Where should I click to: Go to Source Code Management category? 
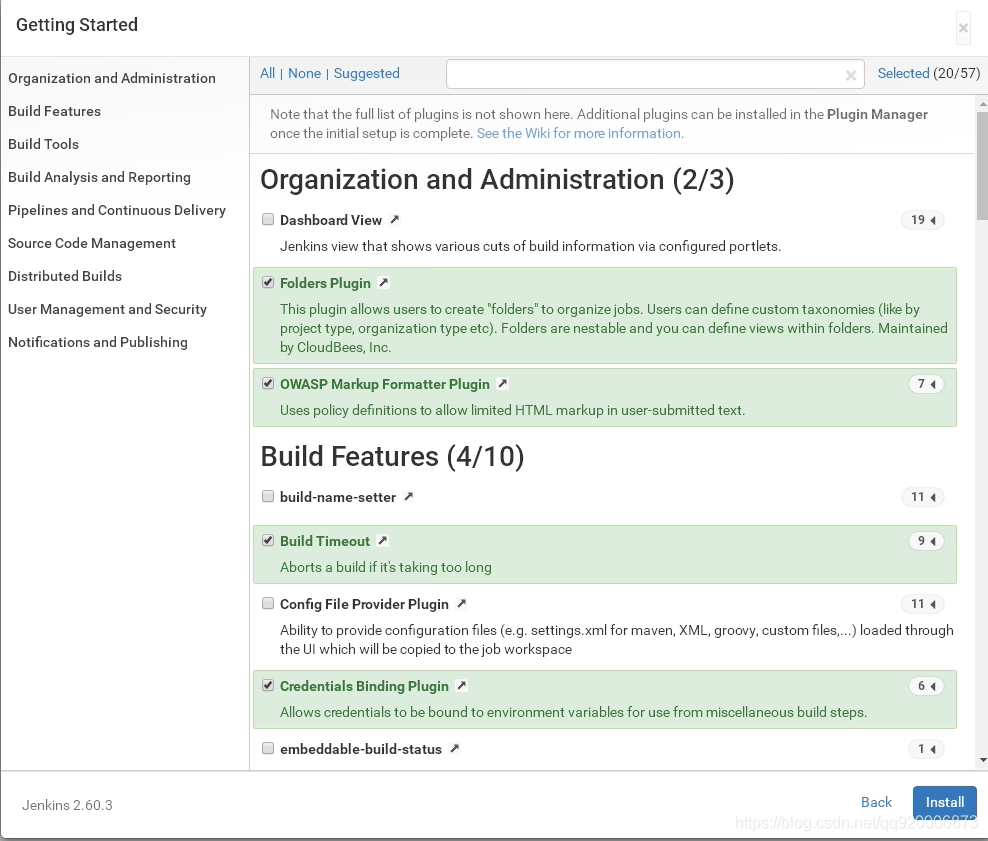92,243
